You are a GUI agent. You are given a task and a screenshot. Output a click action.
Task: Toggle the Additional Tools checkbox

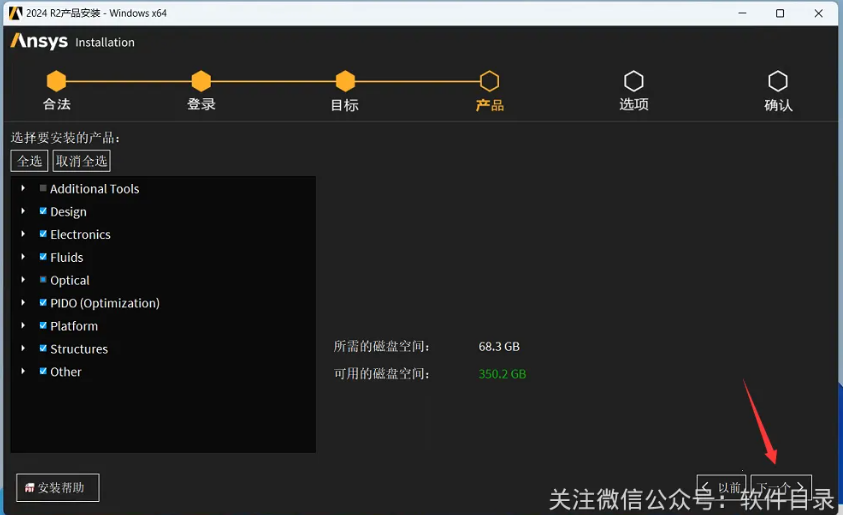click(x=43, y=188)
